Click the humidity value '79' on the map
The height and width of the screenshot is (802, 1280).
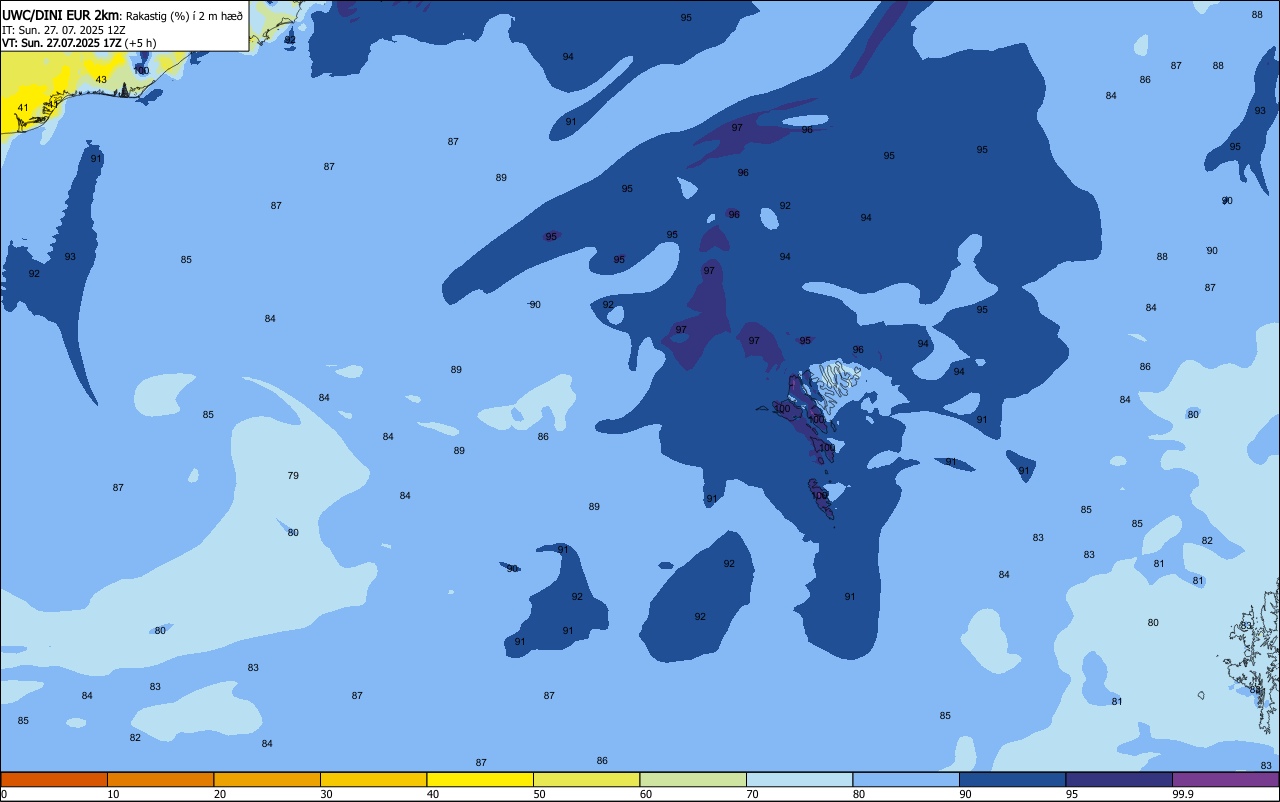(293, 475)
